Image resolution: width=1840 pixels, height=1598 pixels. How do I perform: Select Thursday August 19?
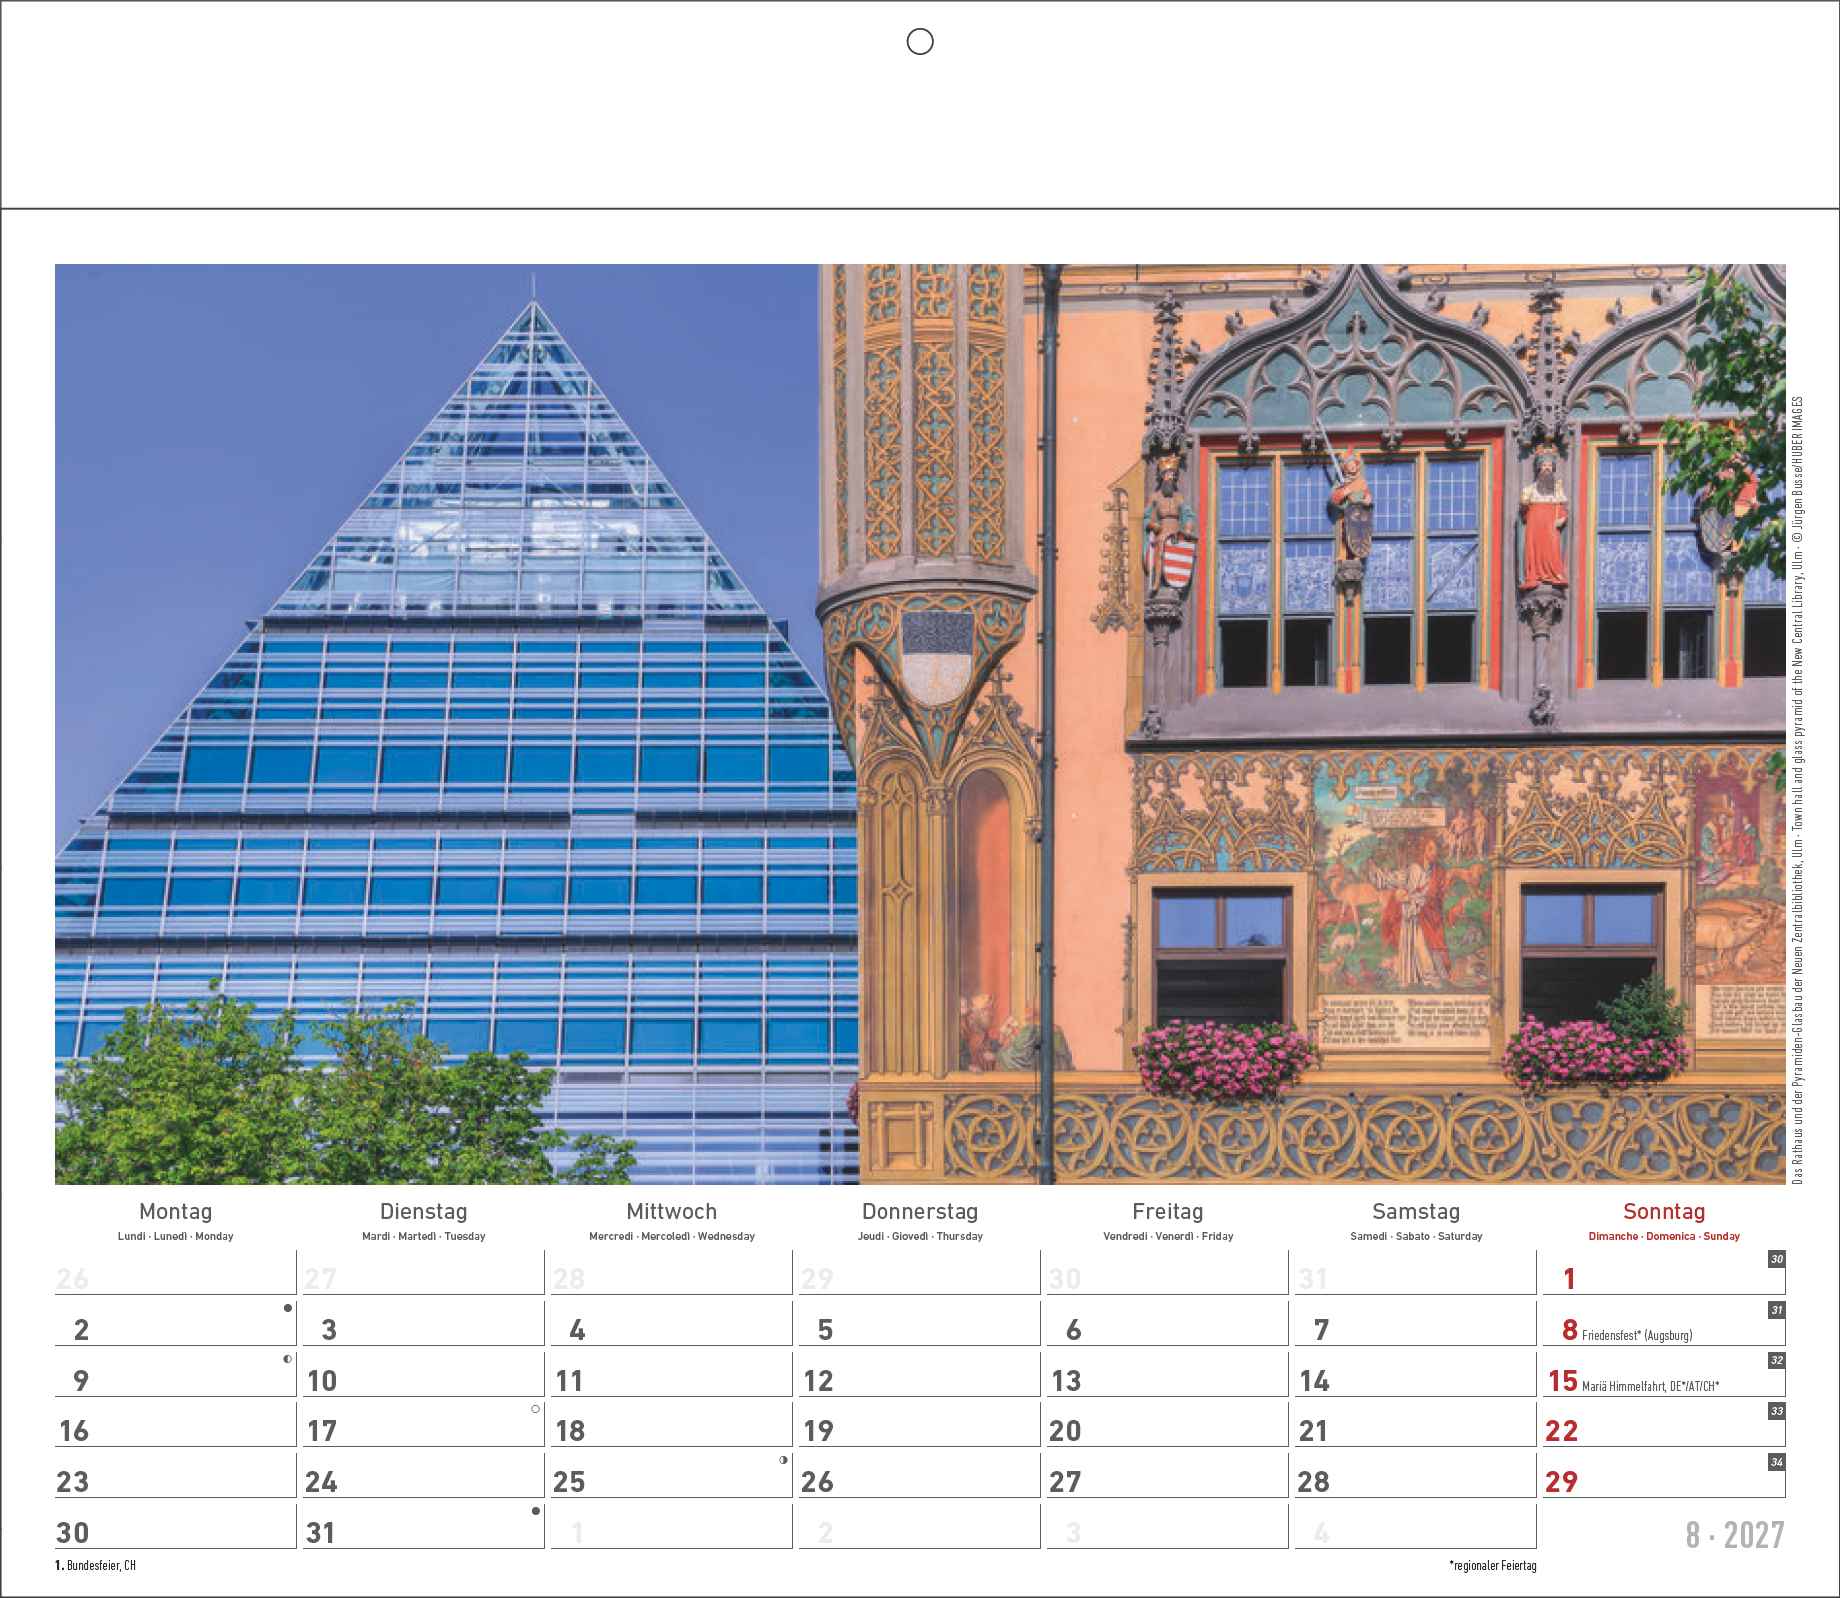818,1431
